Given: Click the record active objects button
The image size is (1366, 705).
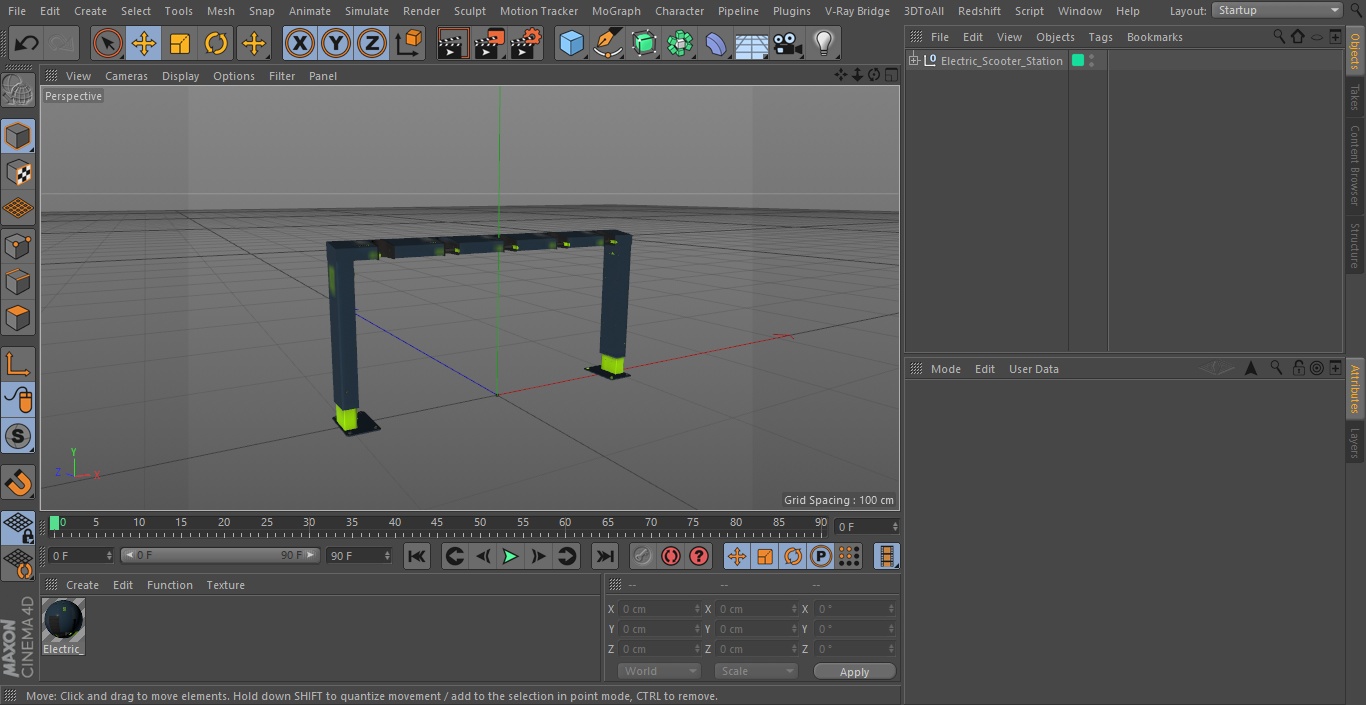Looking at the screenshot, I should (x=643, y=556).
